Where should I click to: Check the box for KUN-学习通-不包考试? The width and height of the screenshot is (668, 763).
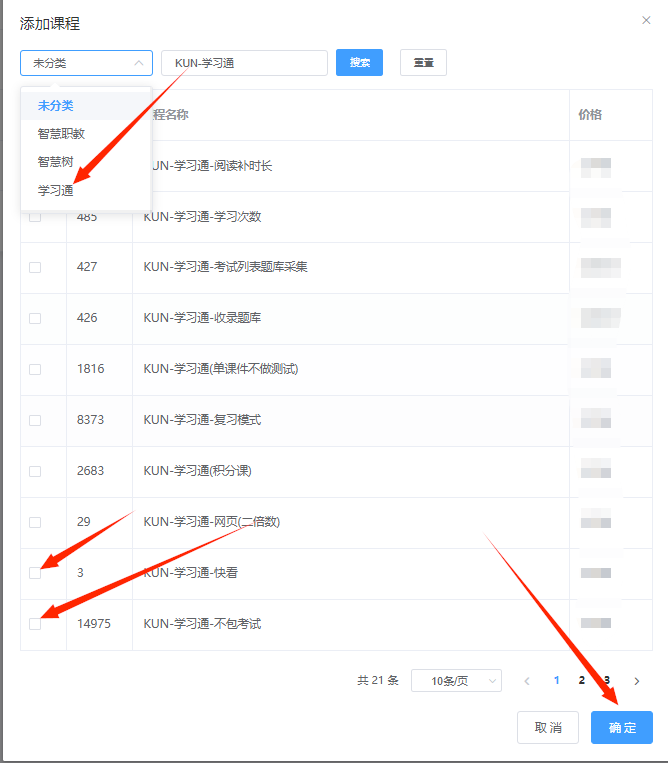pyautogui.click(x=35, y=624)
